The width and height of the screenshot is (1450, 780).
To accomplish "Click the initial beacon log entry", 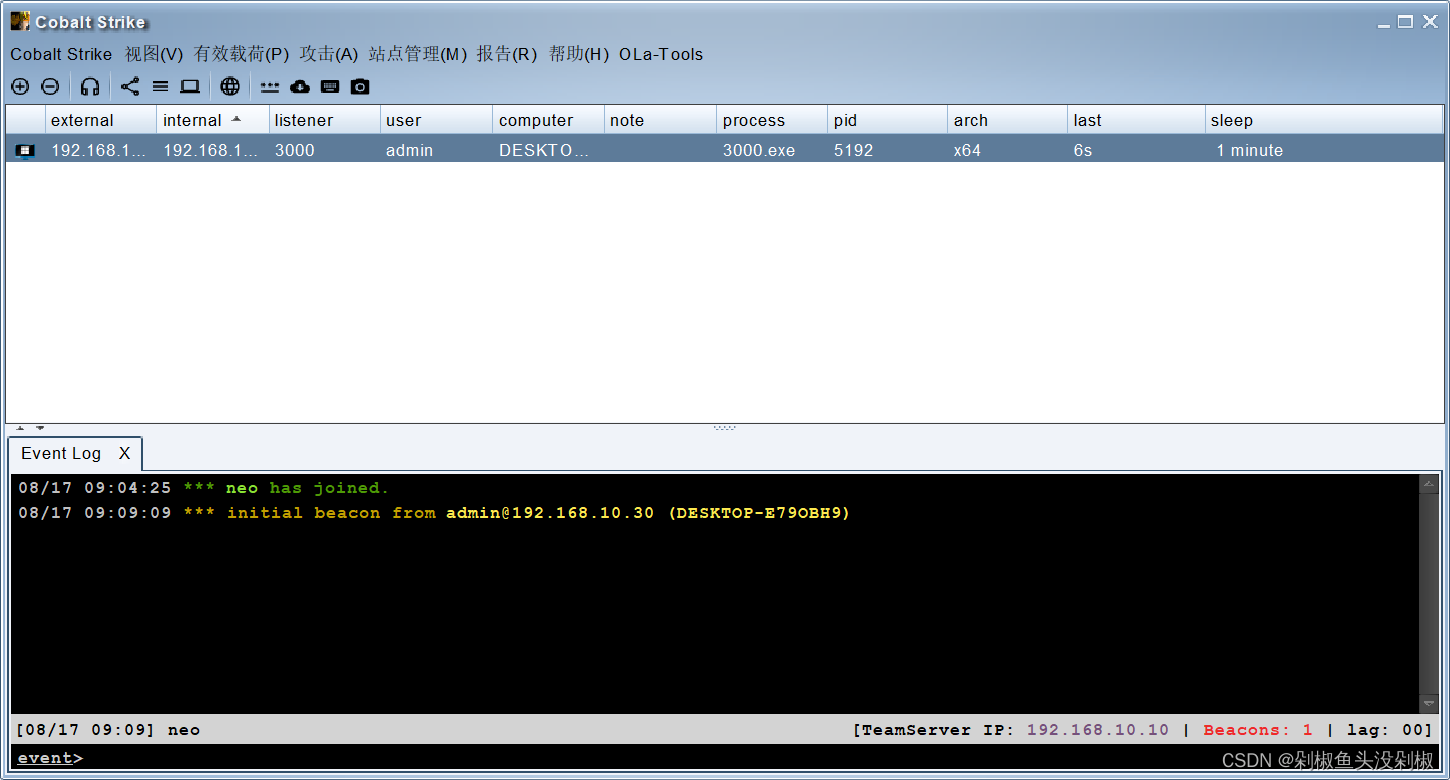I will [434, 513].
